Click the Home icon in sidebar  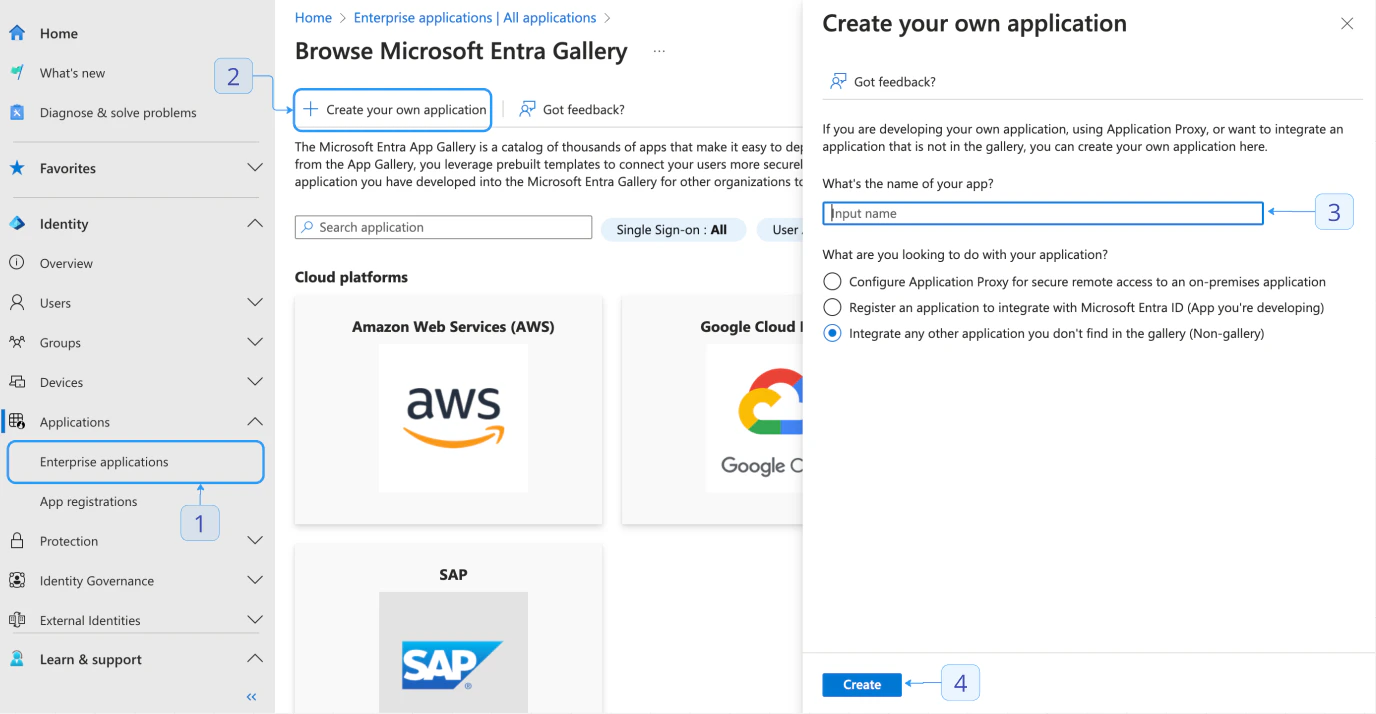tap(17, 33)
